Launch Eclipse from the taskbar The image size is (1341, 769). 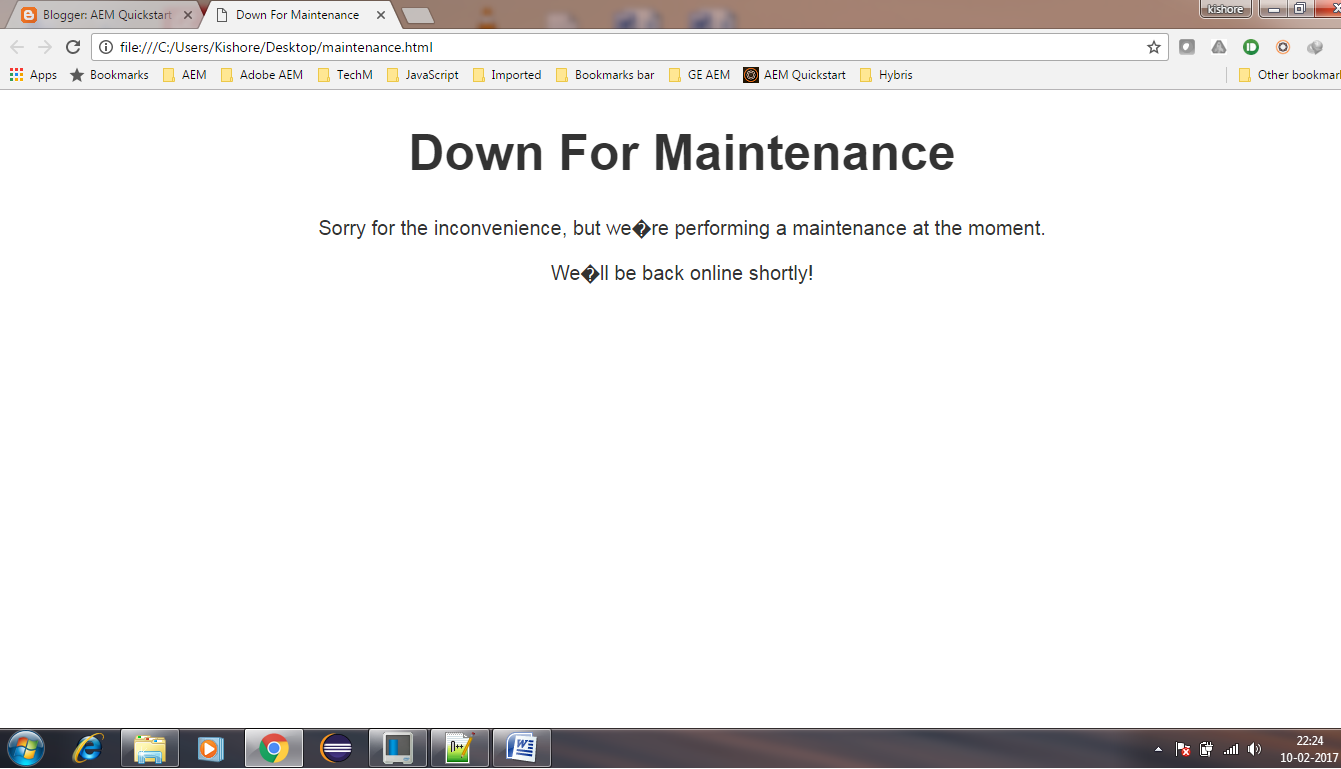tap(335, 747)
